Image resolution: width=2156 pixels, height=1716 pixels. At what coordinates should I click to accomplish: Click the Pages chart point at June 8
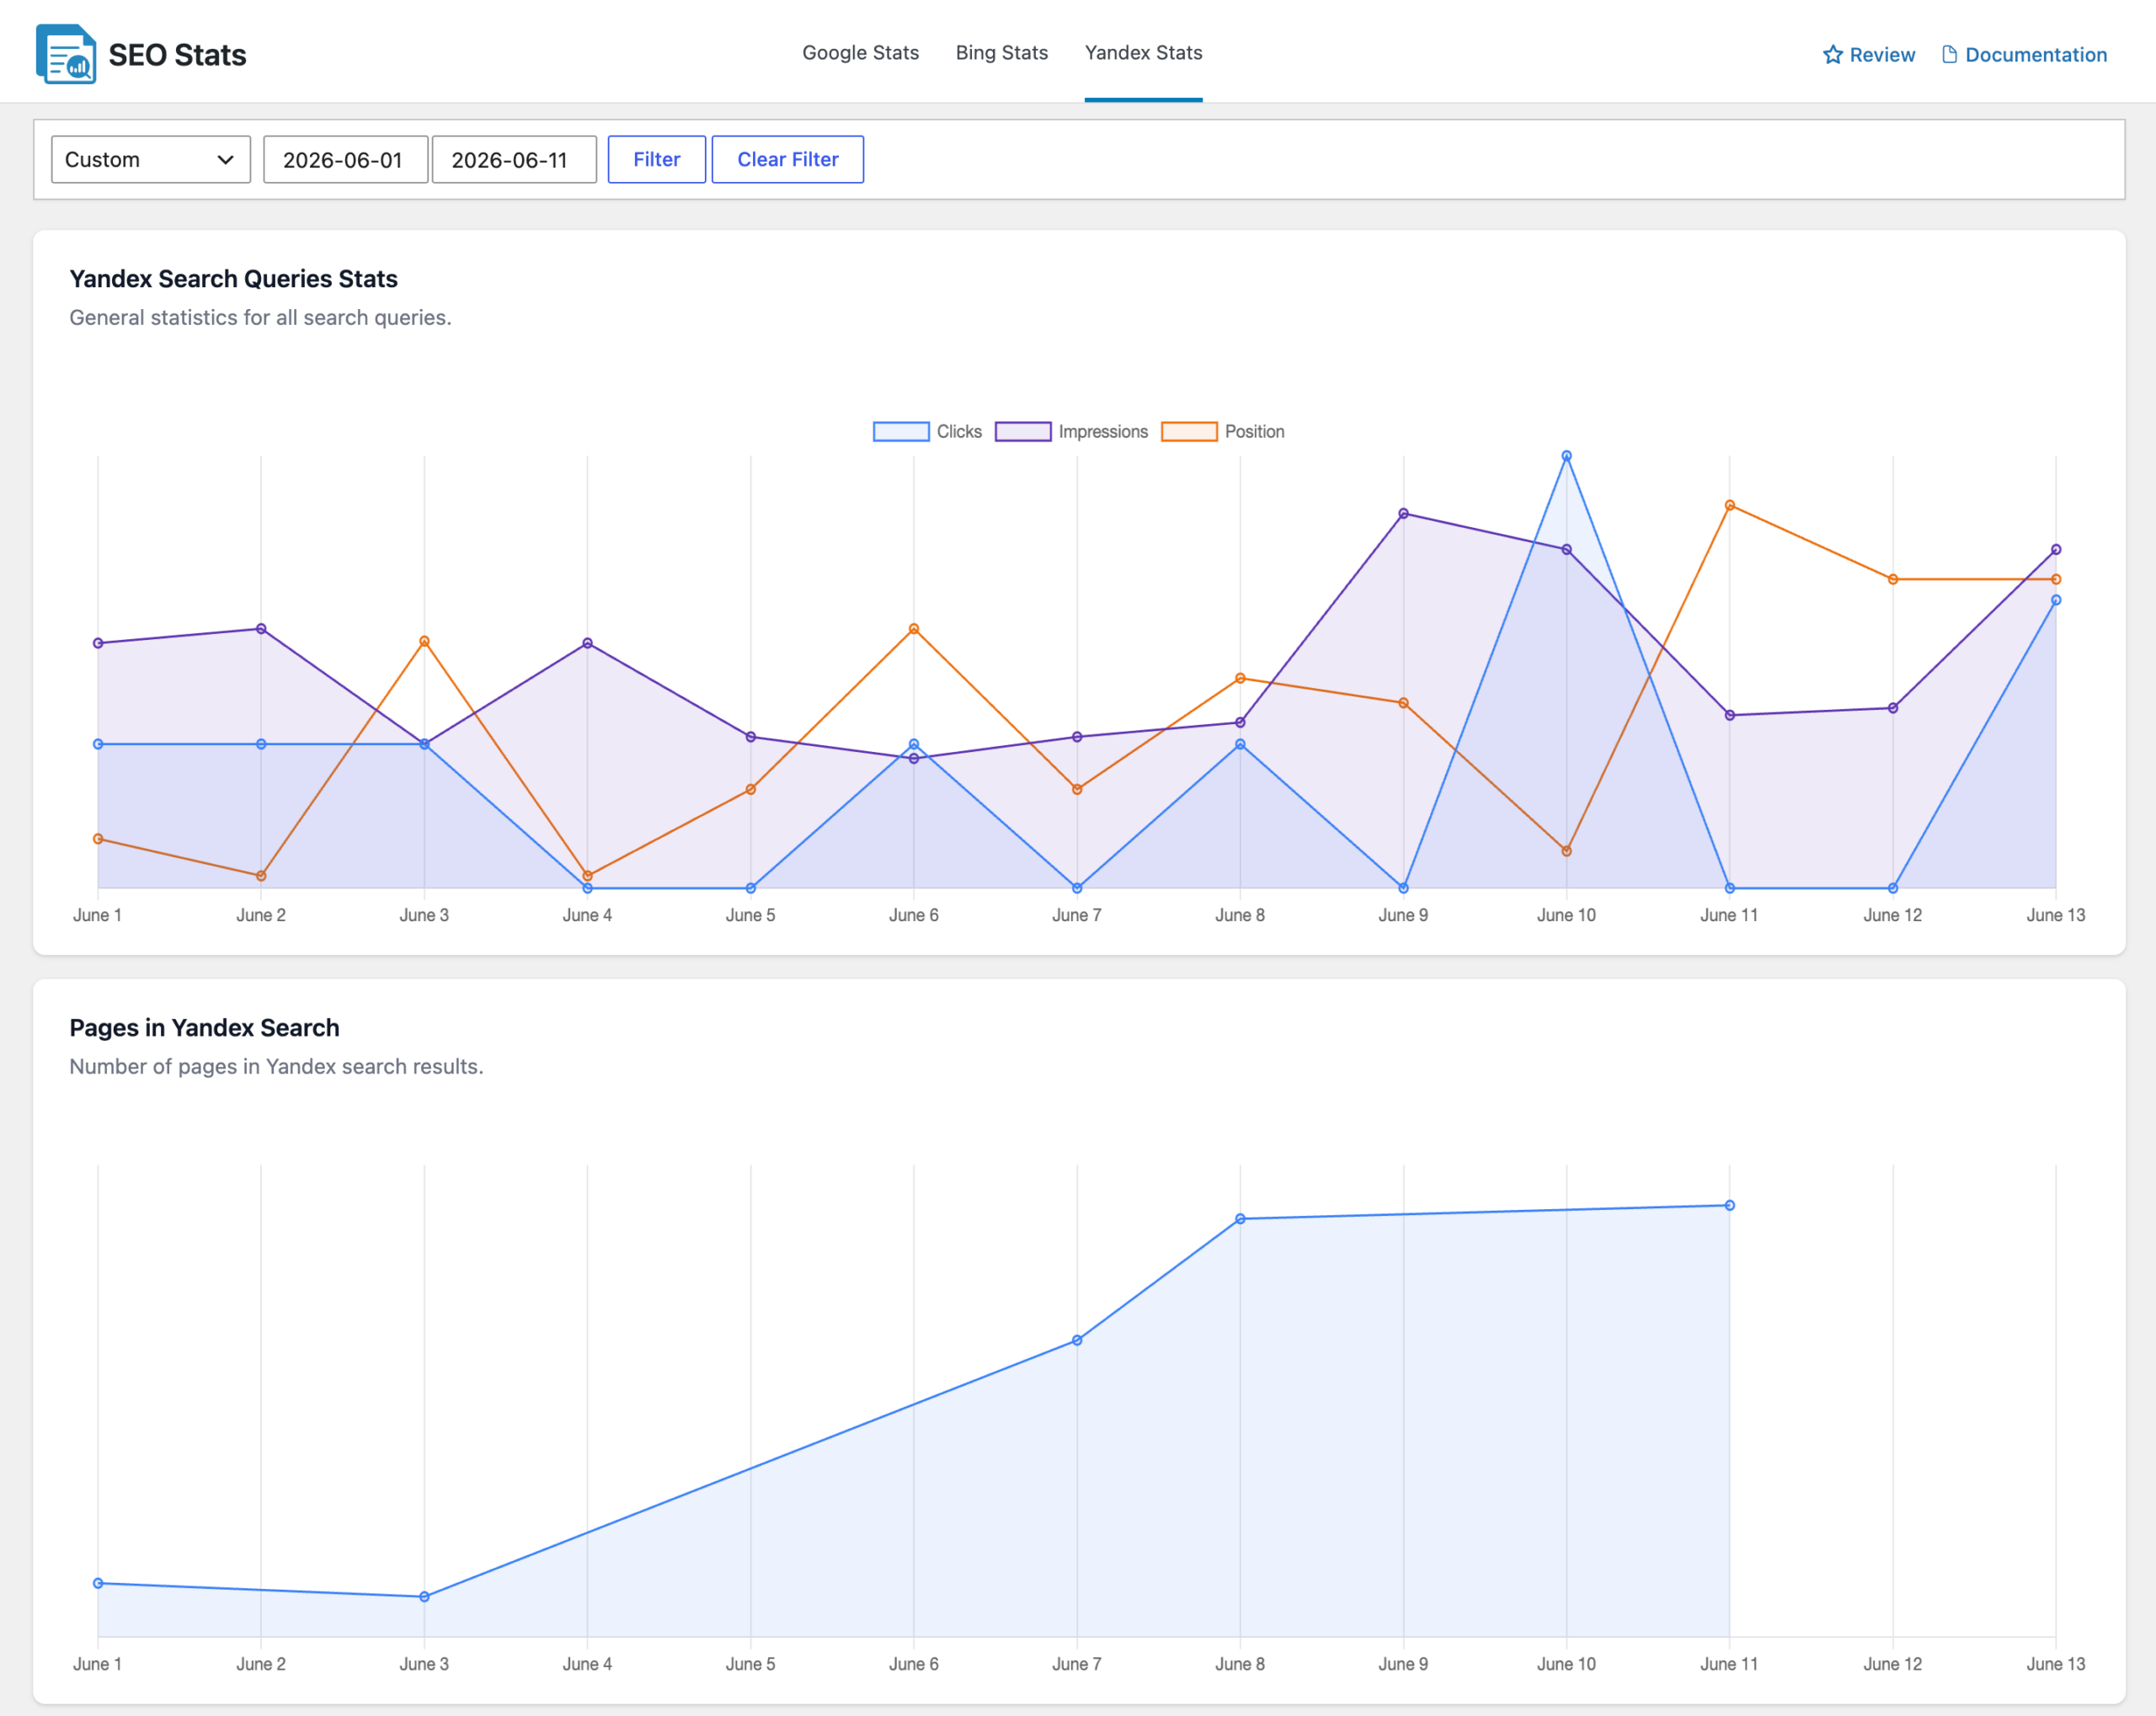point(1240,1219)
